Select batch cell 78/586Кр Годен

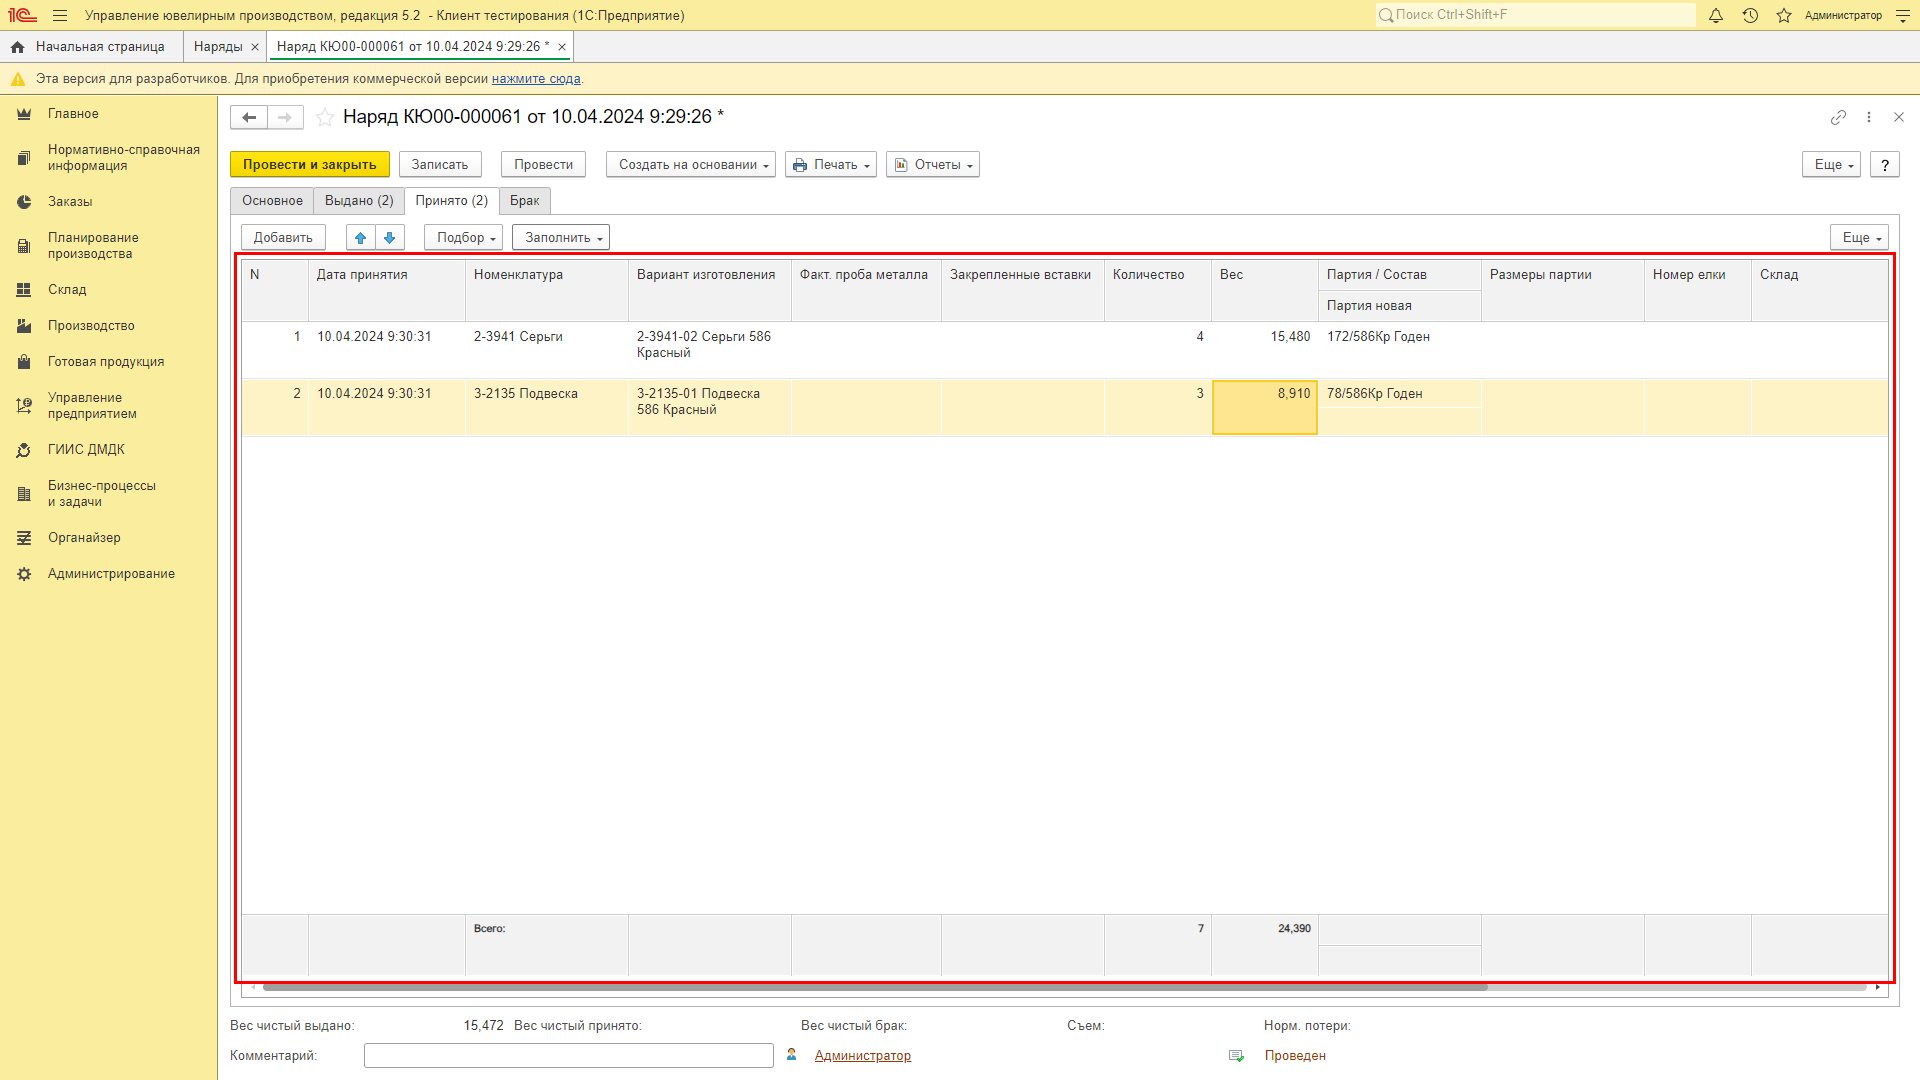[1400, 394]
